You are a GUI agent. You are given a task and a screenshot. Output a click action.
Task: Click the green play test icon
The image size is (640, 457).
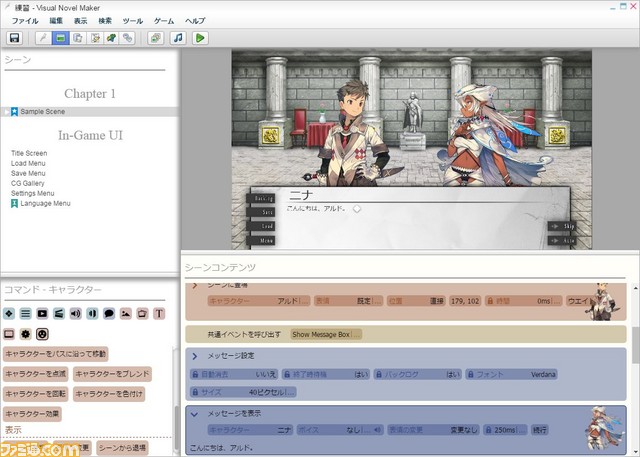point(200,38)
